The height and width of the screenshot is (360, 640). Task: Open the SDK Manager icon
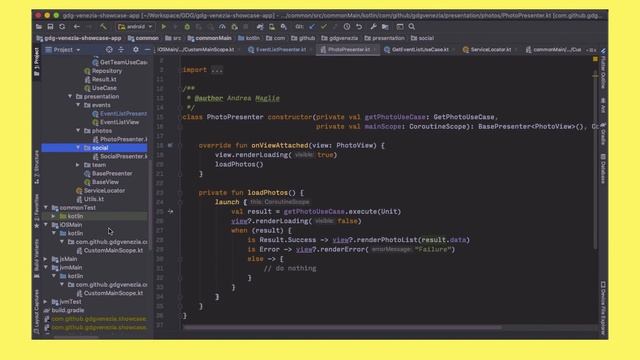283,27
